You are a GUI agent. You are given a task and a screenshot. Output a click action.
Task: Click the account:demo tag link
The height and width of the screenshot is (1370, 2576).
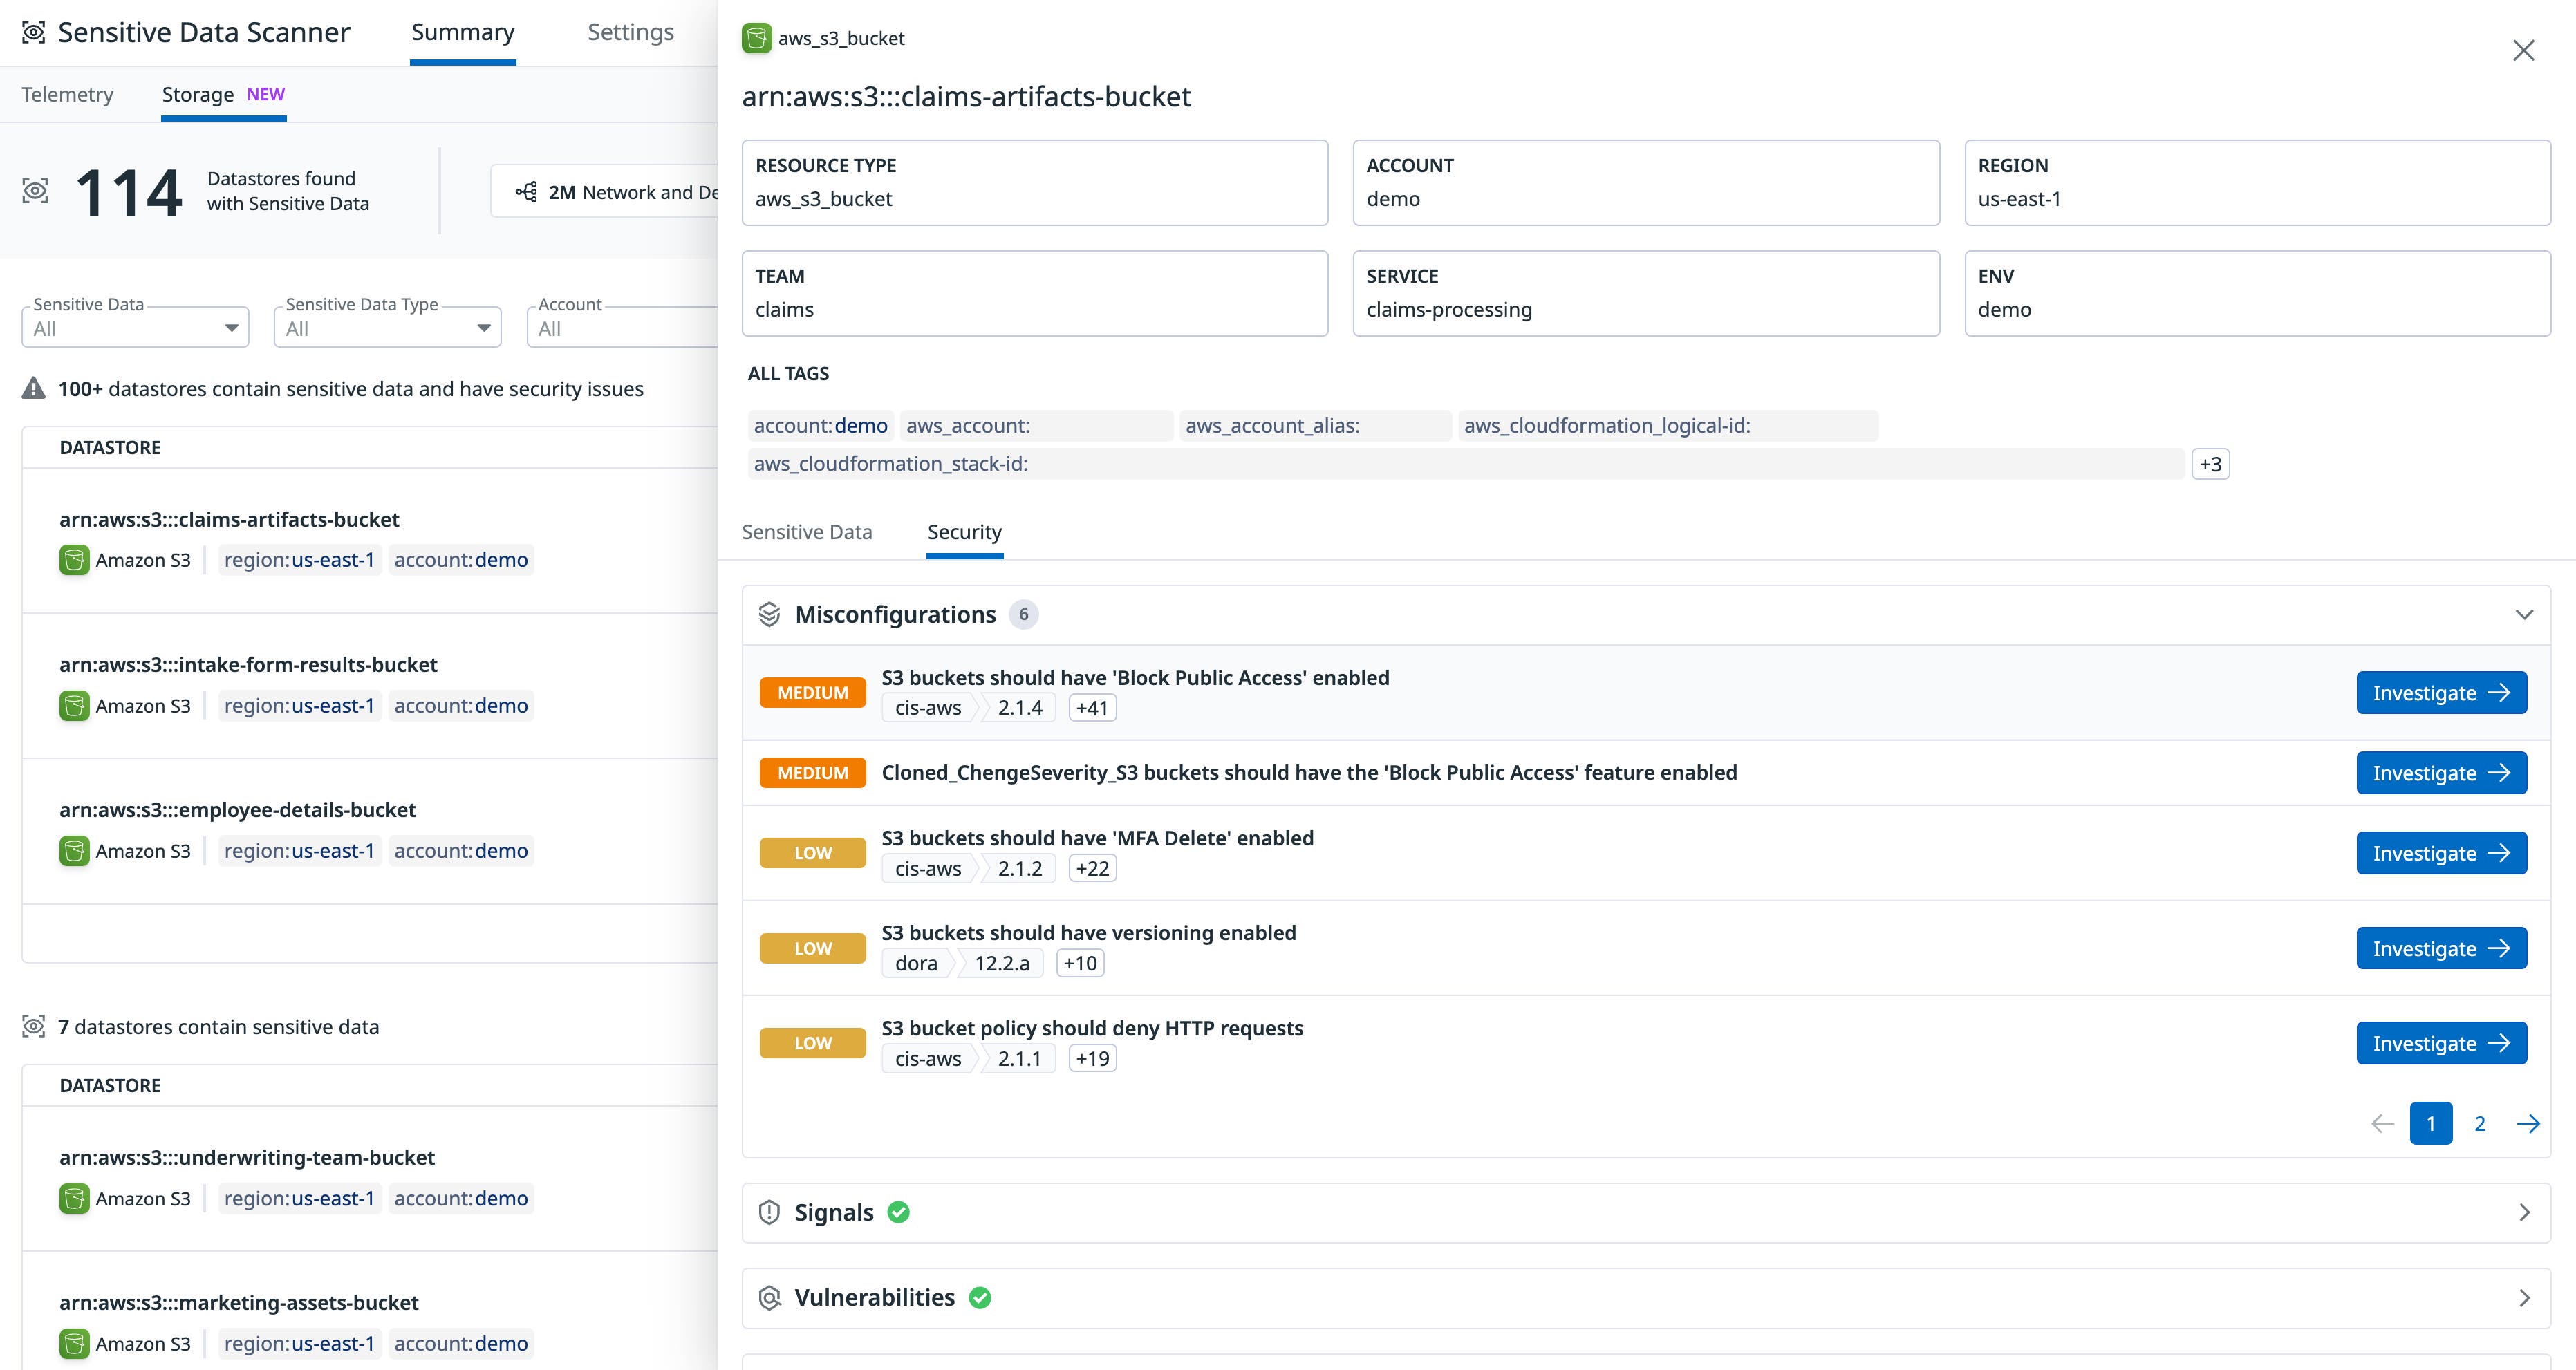tap(819, 425)
